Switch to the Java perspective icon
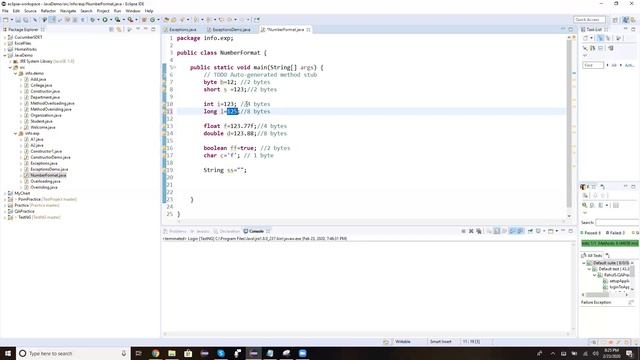The height and width of the screenshot is (360, 640). [x=626, y=20]
